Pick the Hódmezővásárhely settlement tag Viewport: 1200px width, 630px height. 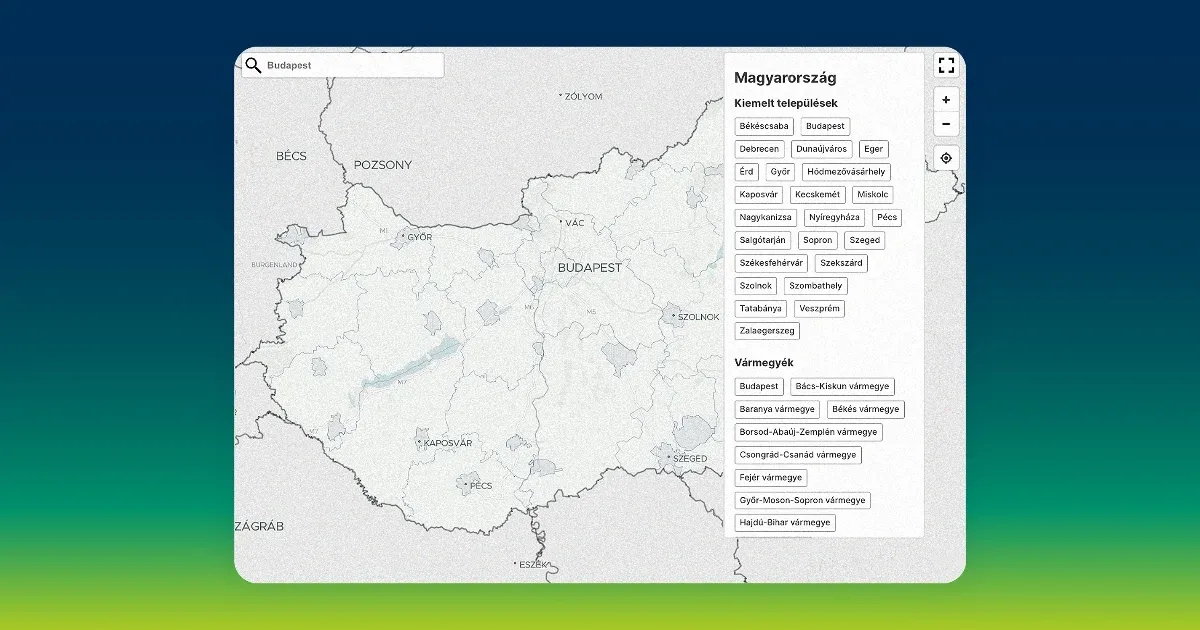[845, 172]
